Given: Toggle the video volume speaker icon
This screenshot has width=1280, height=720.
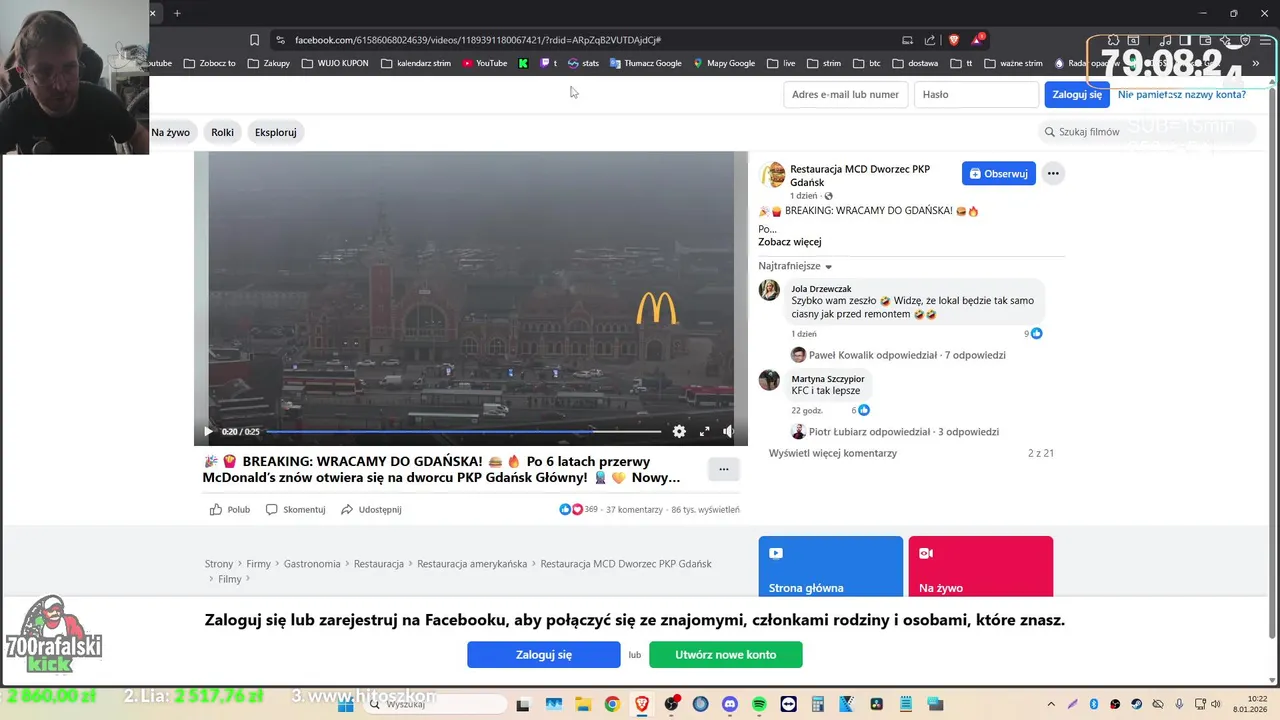Looking at the screenshot, I should click(x=728, y=431).
